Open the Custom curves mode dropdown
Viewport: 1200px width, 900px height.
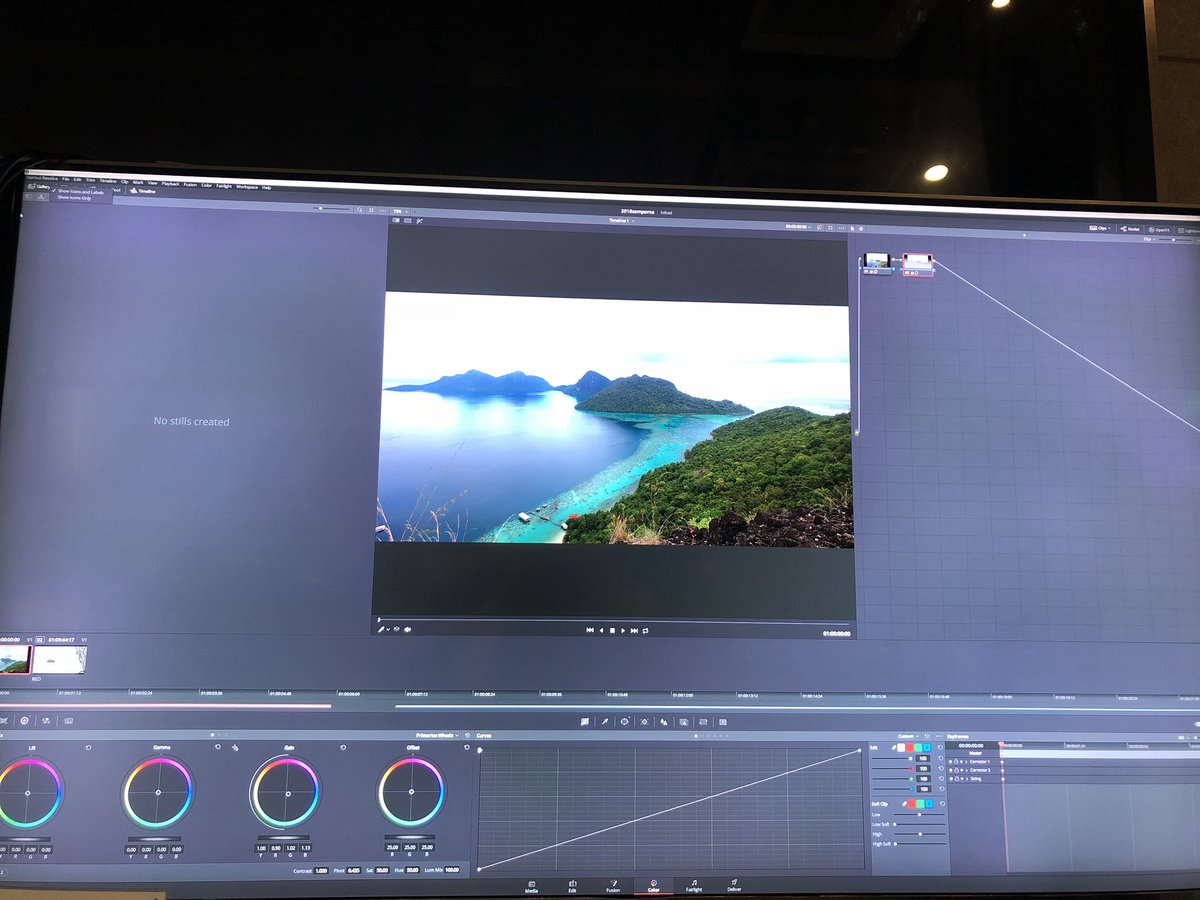pyautogui.click(x=908, y=736)
